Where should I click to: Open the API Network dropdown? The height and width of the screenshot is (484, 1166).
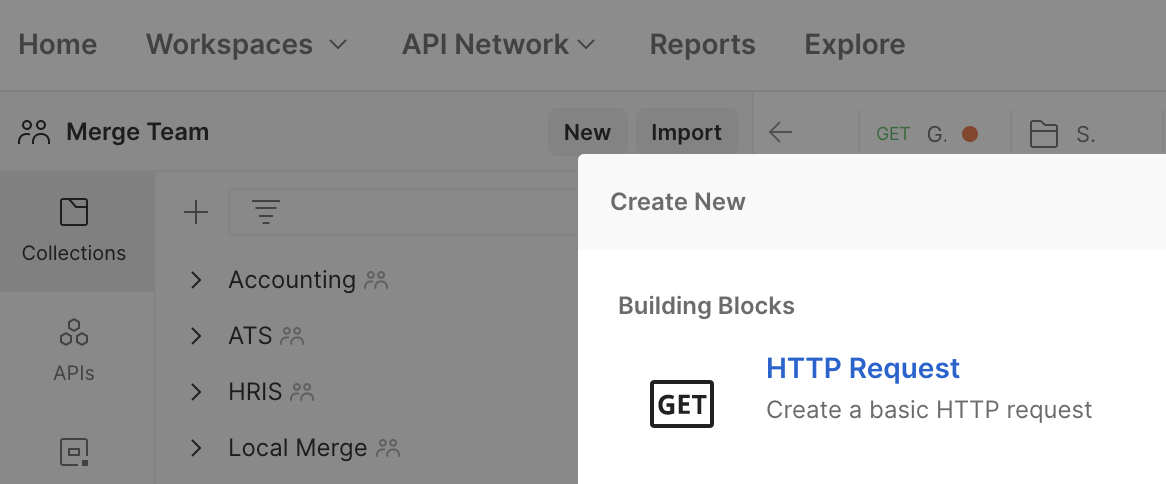tap(499, 45)
